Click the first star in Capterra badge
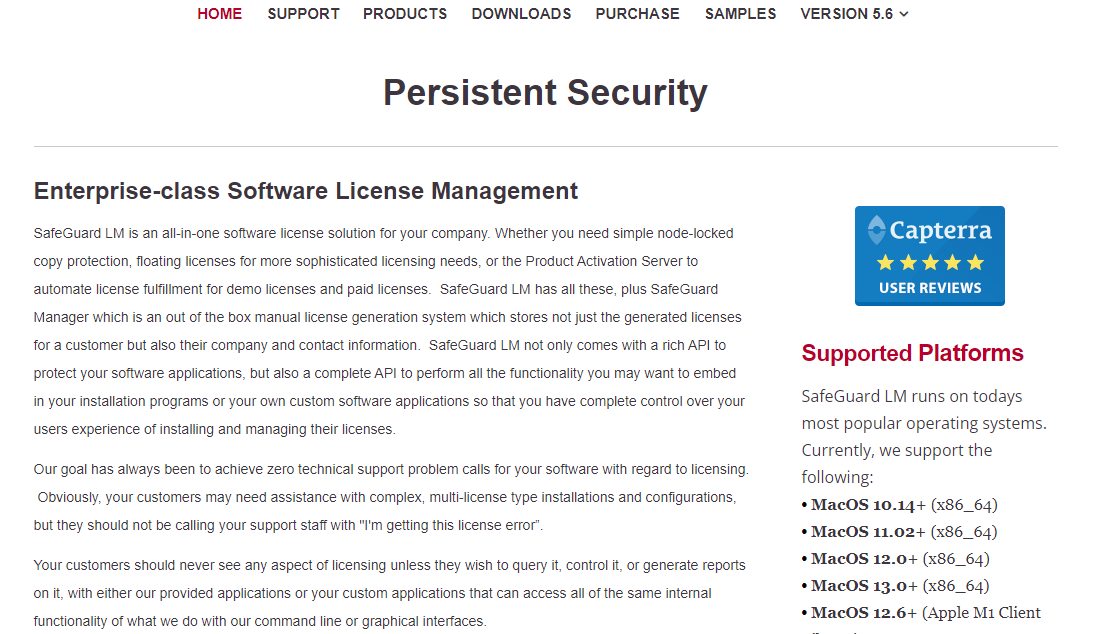The image size is (1093, 634). pos(885,263)
